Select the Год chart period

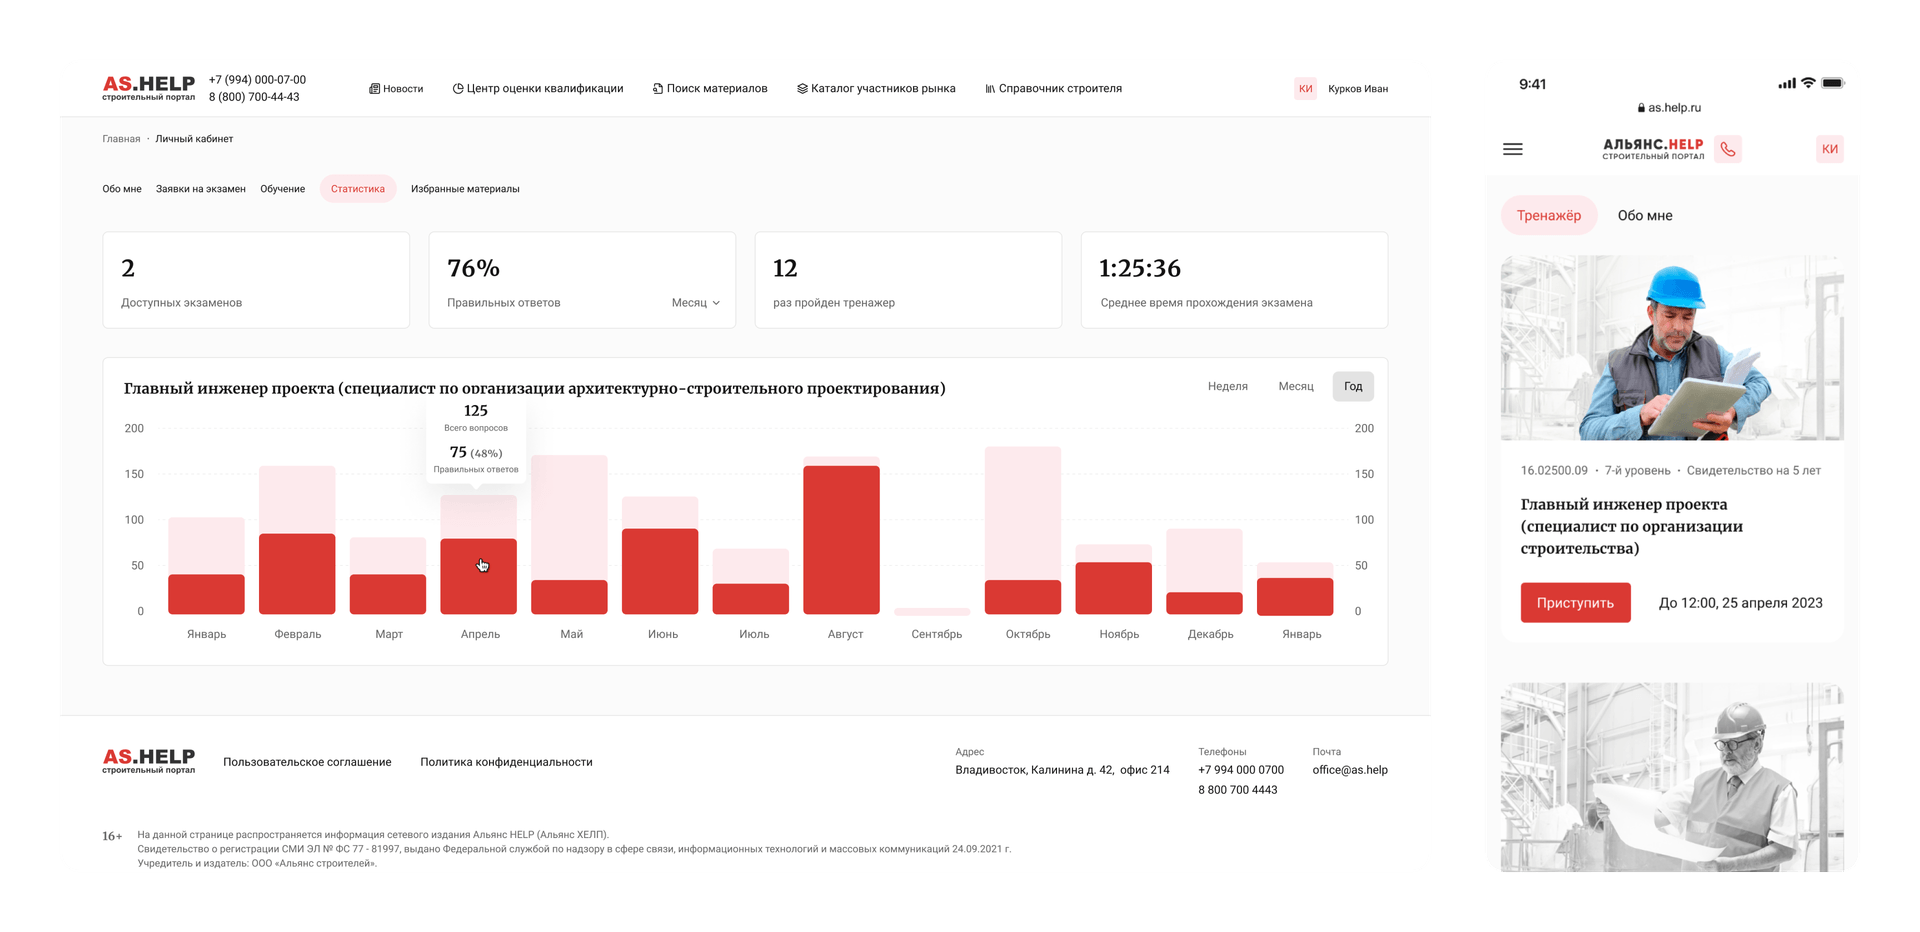pos(1352,387)
